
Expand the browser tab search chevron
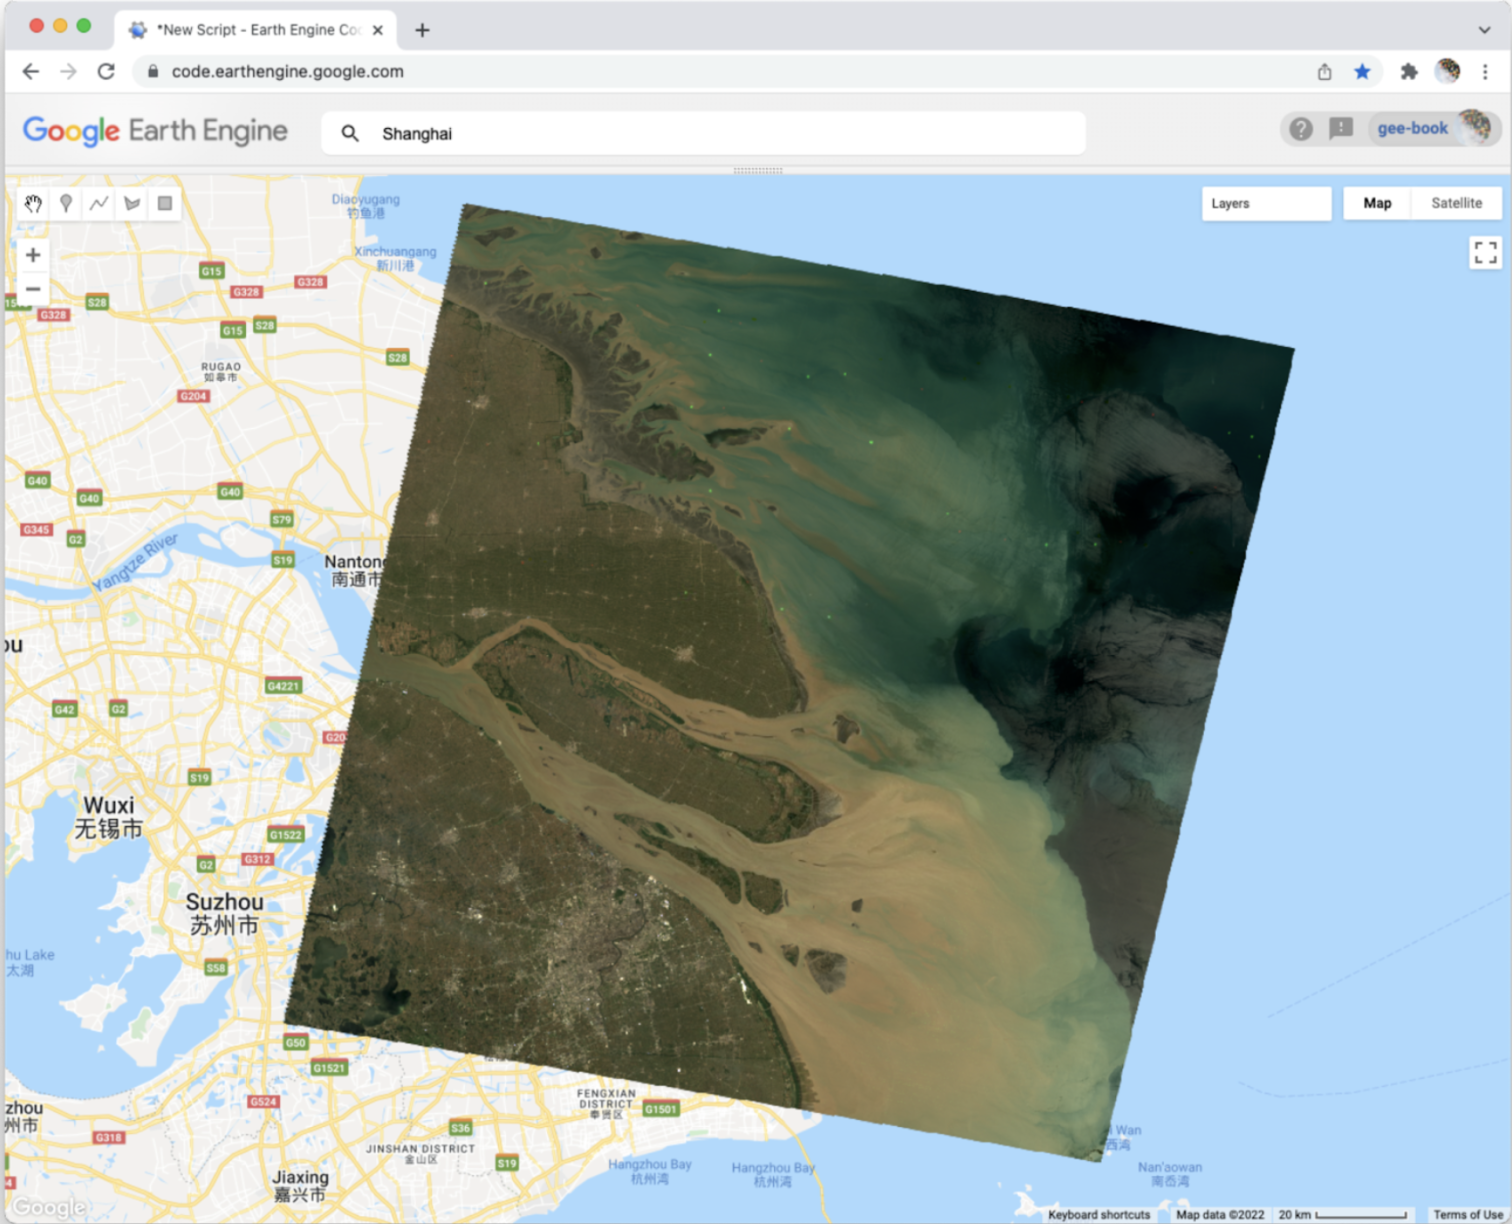pyautogui.click(x=1484, y=30)
